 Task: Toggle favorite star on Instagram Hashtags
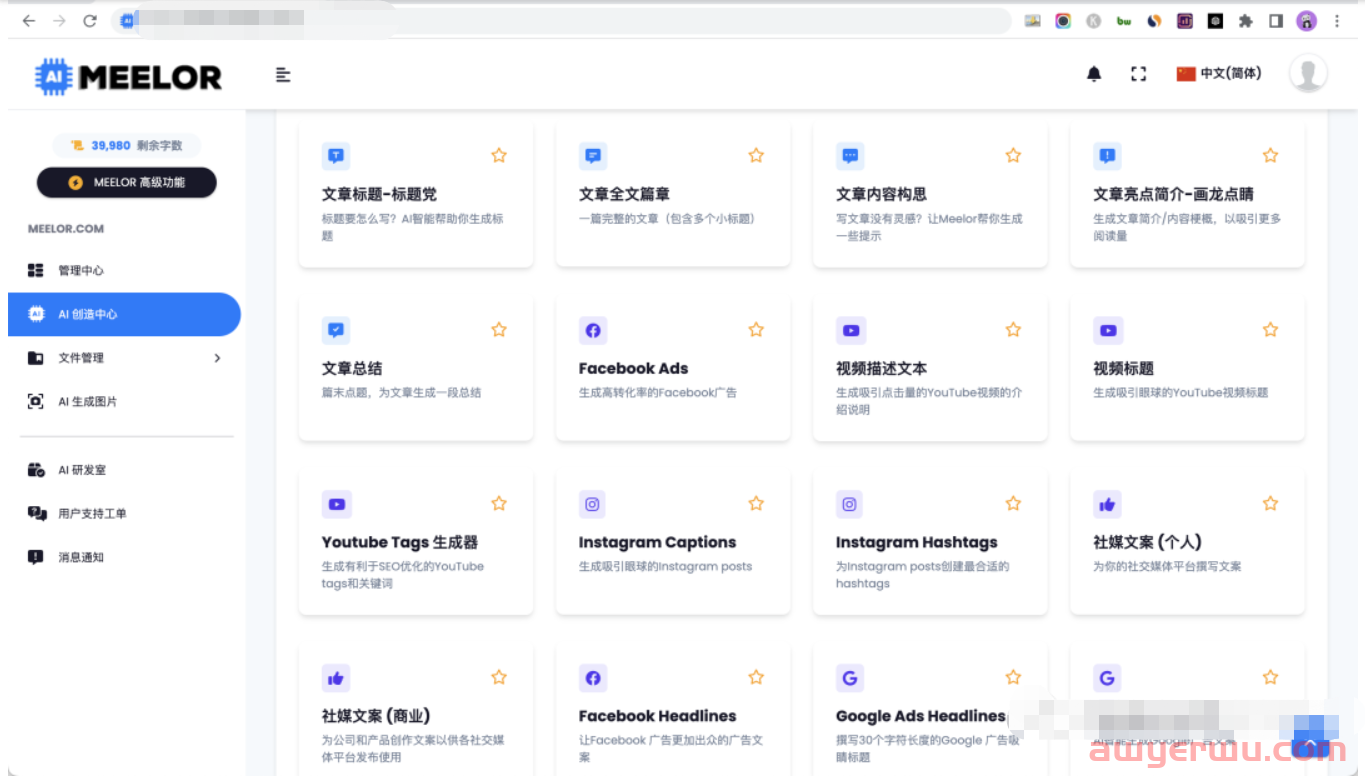point(1013,503)
